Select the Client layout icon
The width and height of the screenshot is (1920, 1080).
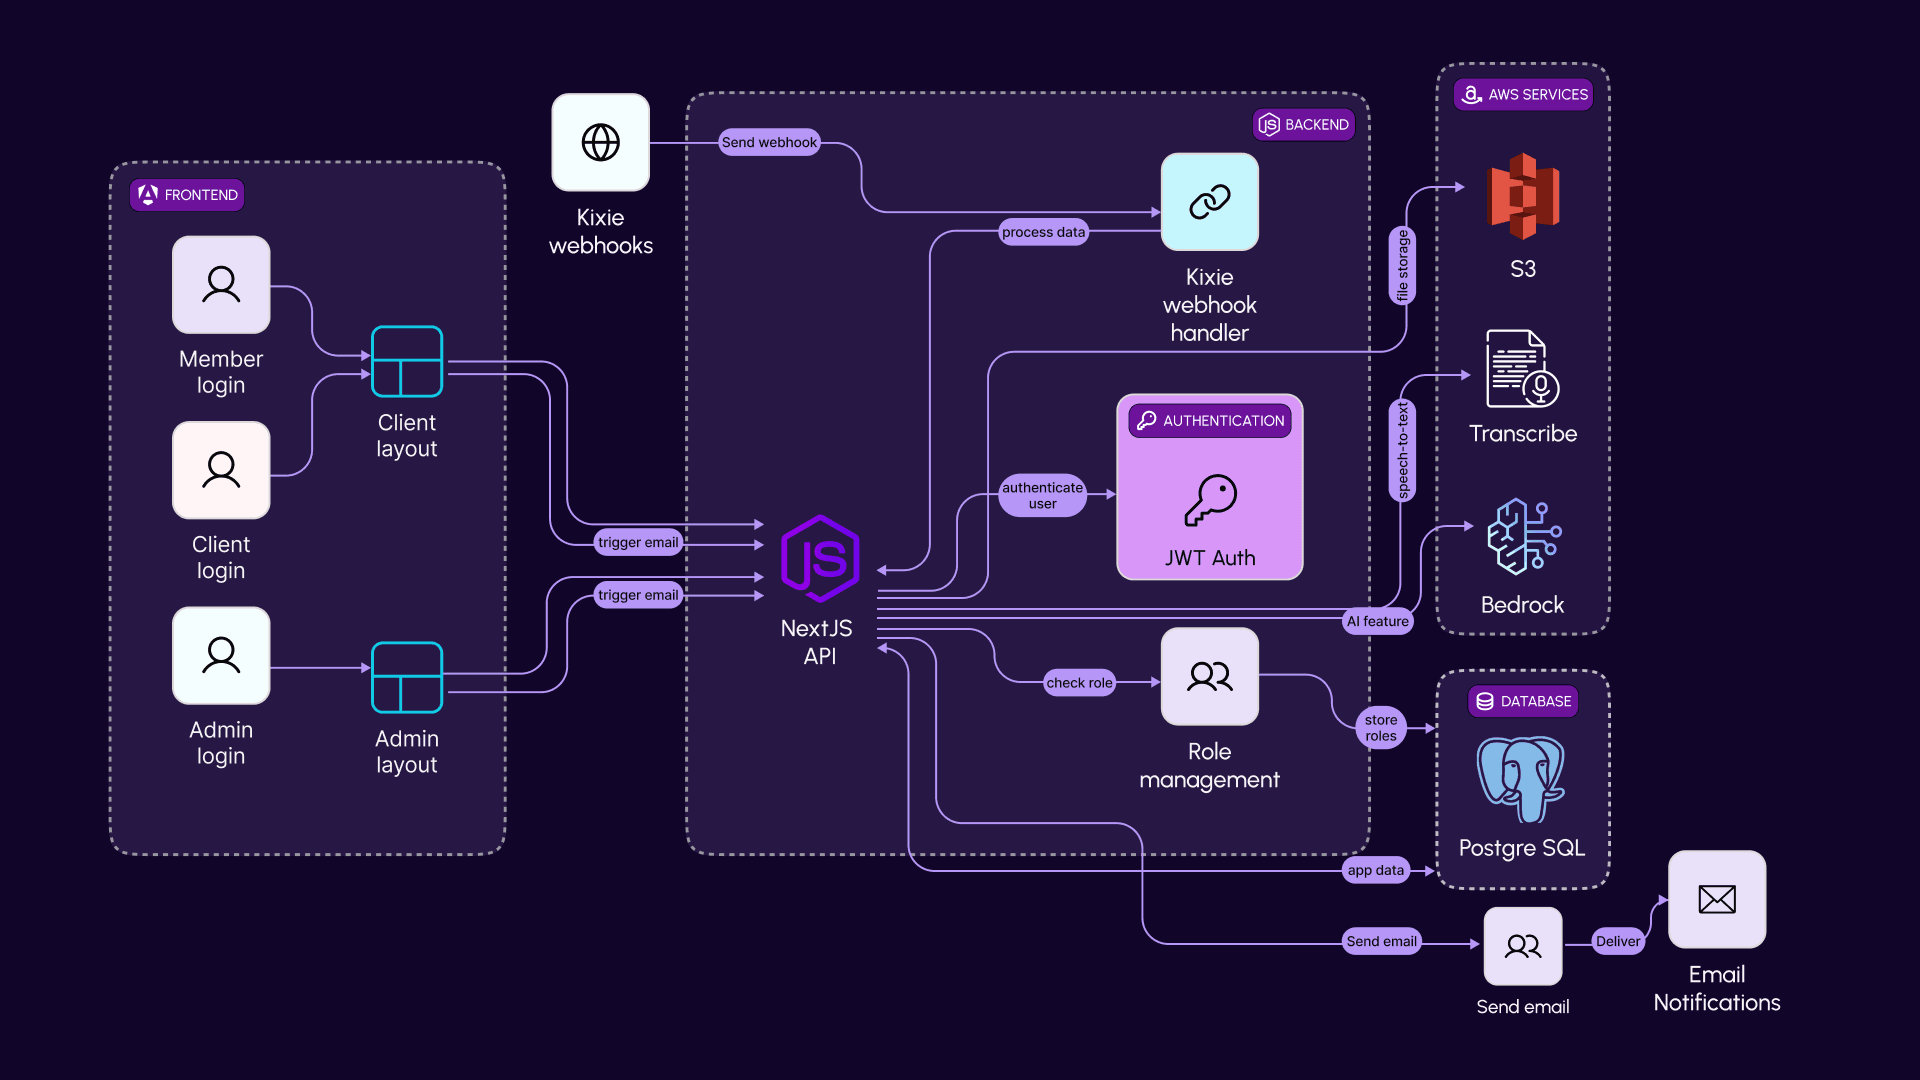pos(407,362)
